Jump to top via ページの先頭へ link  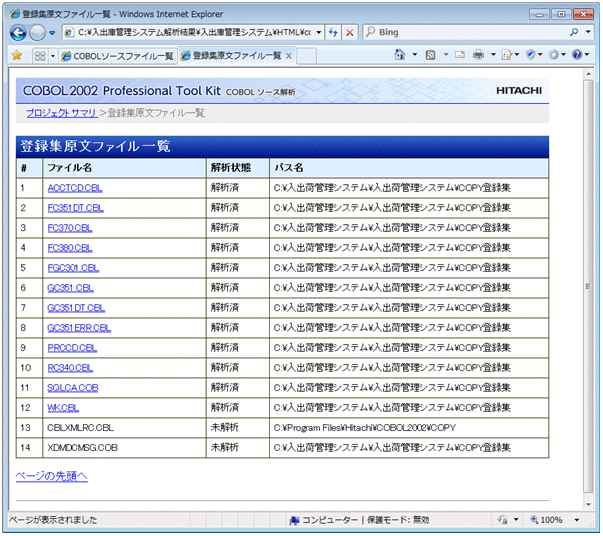coord(52,476)
